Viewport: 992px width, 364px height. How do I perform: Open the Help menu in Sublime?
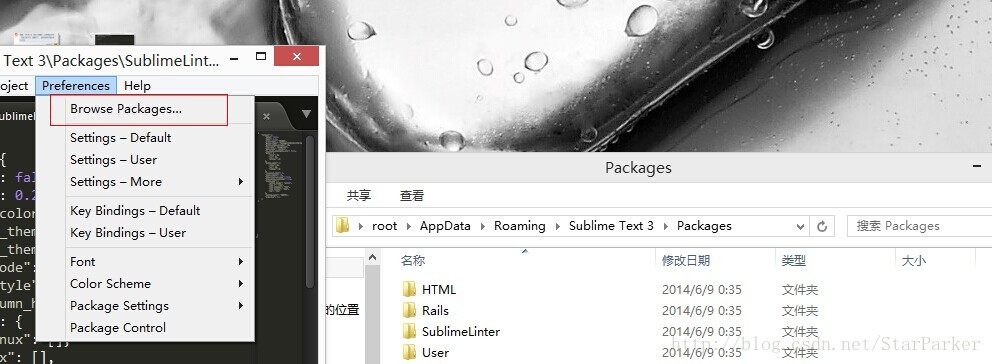coord(137,85)
